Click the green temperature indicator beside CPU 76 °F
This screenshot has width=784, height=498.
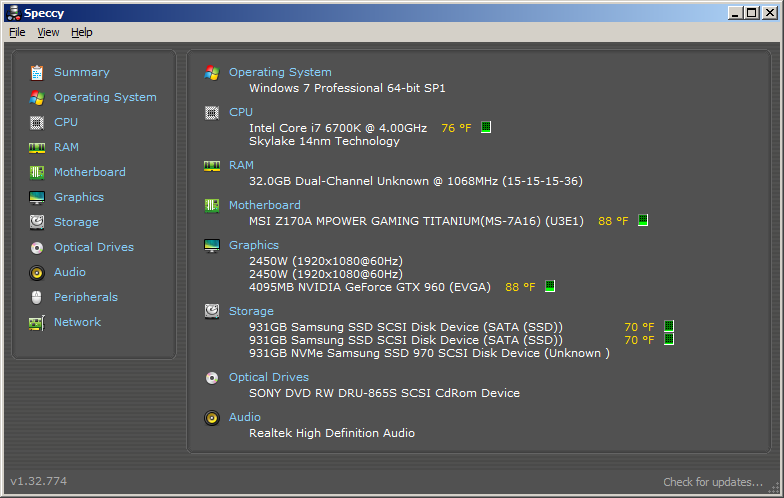tap(486, 127)
